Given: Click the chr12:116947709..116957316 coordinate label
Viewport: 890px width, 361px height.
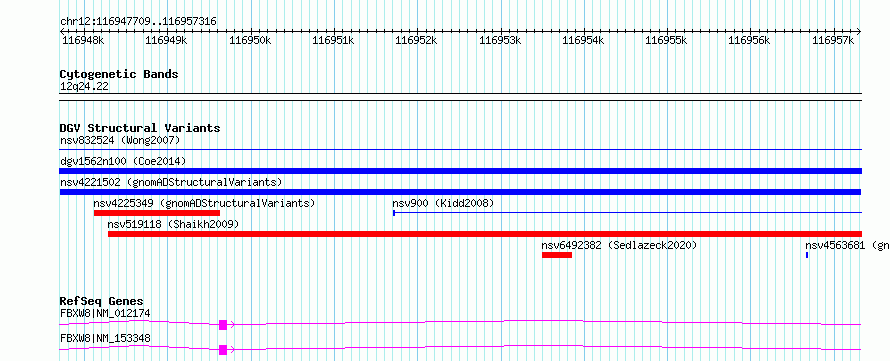Looking at the screenshot, I should (x=138, y=22).
